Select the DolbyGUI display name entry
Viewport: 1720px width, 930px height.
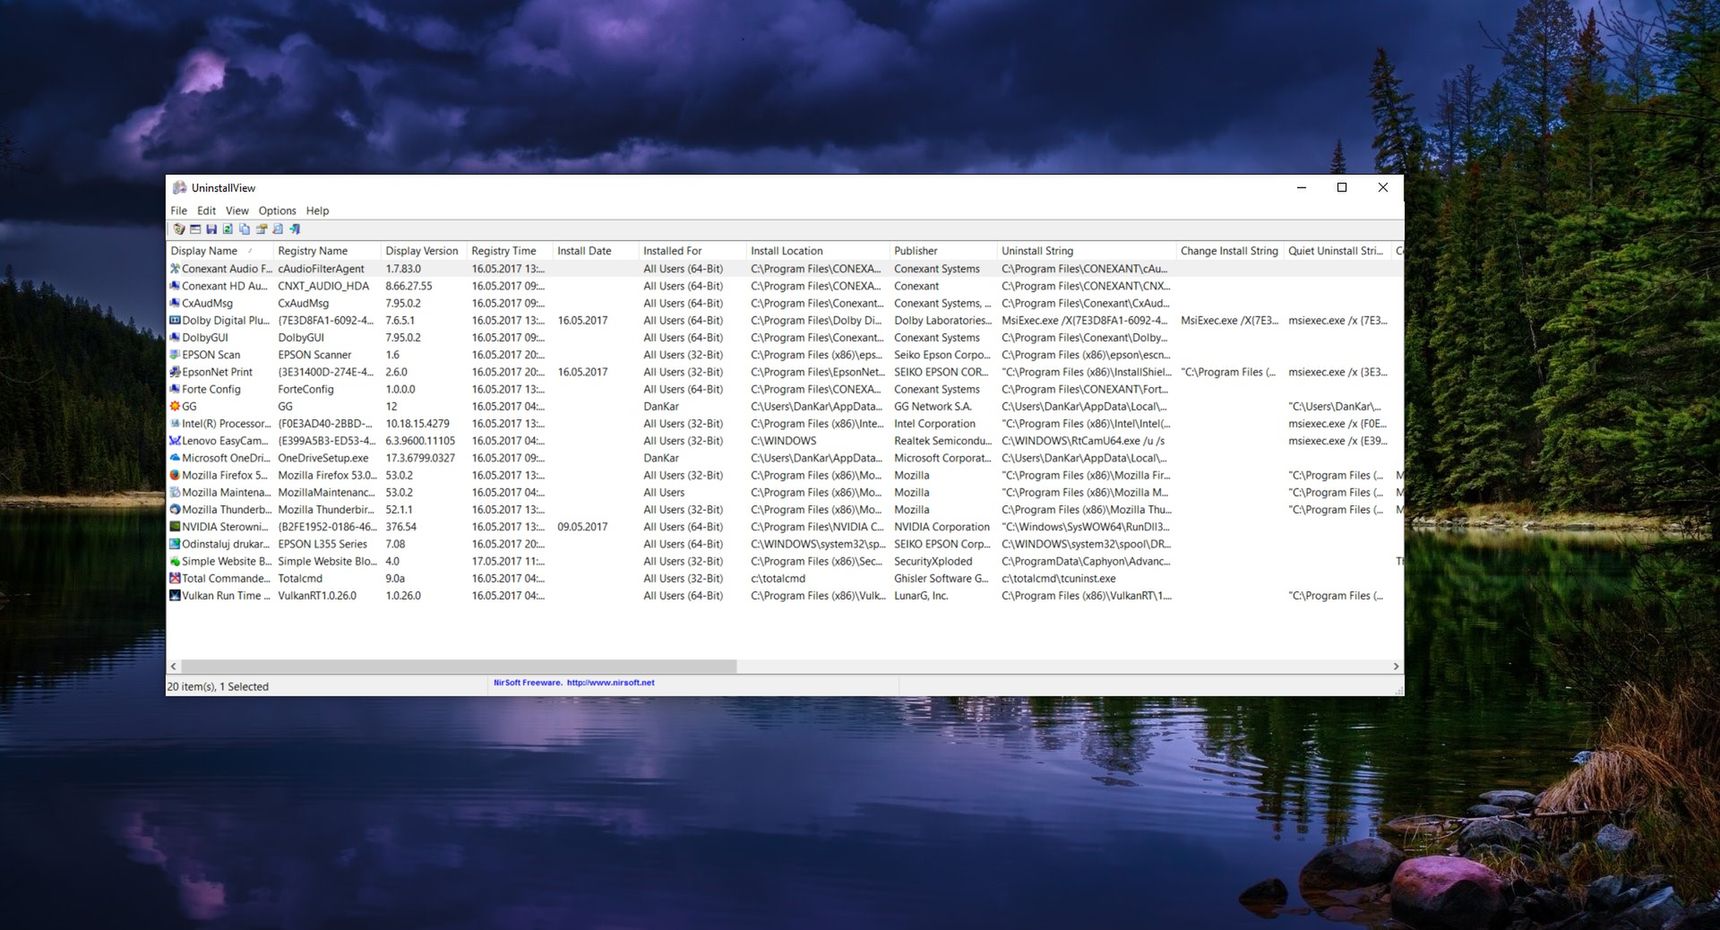point(205,338)
